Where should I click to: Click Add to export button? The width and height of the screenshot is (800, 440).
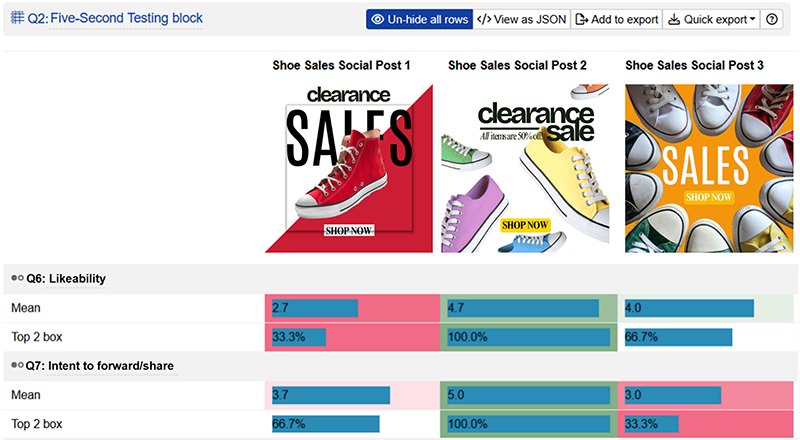pos(616,19)
